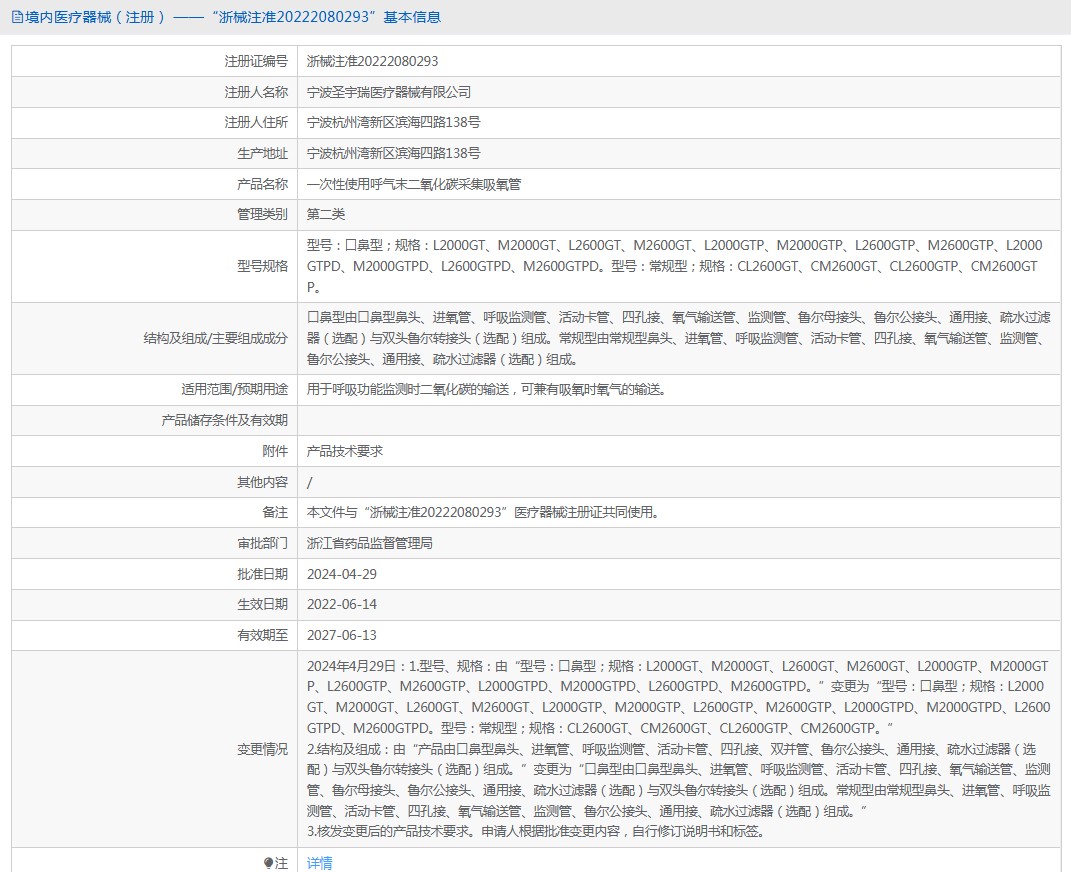Click the 适用范围/预期用途 description text

pyautogui.click(x=486, y=389)
